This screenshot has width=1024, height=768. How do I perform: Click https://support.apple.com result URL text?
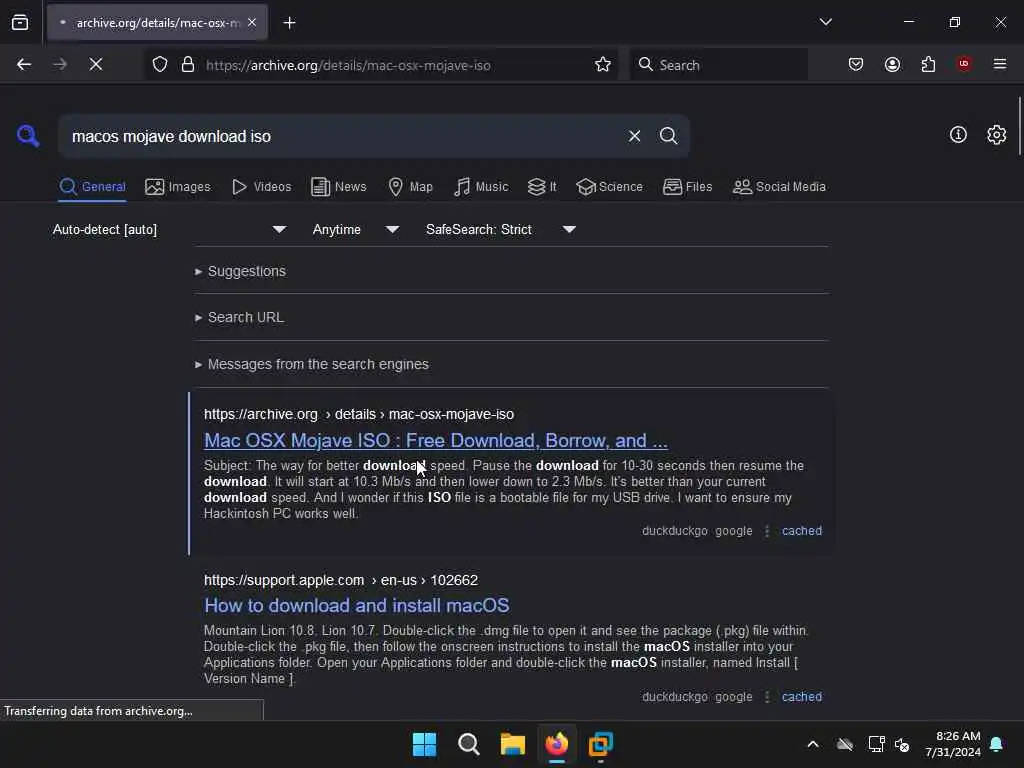341,580
